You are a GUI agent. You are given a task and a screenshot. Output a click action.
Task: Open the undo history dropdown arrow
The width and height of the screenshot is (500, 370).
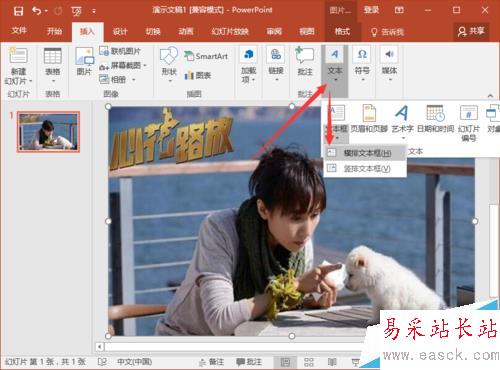(x=46, y=11)
